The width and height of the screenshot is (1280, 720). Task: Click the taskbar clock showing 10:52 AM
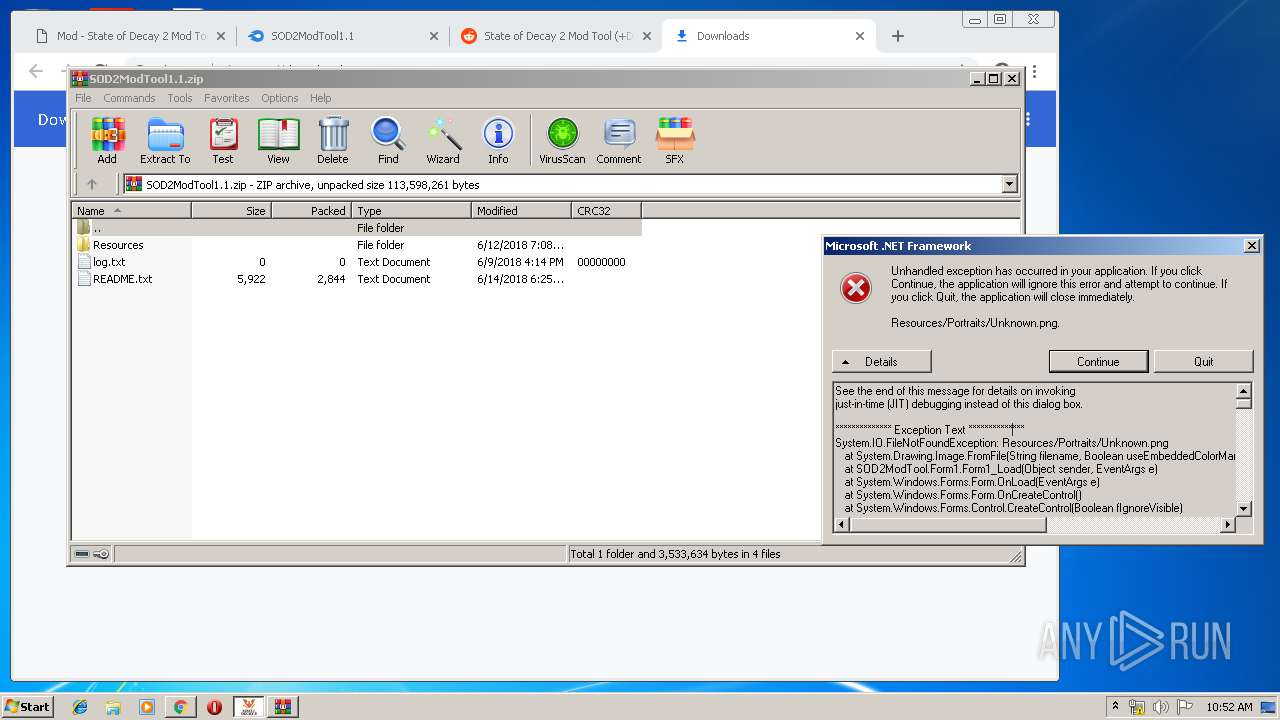pyautogui.click(x=1229, y=707)
